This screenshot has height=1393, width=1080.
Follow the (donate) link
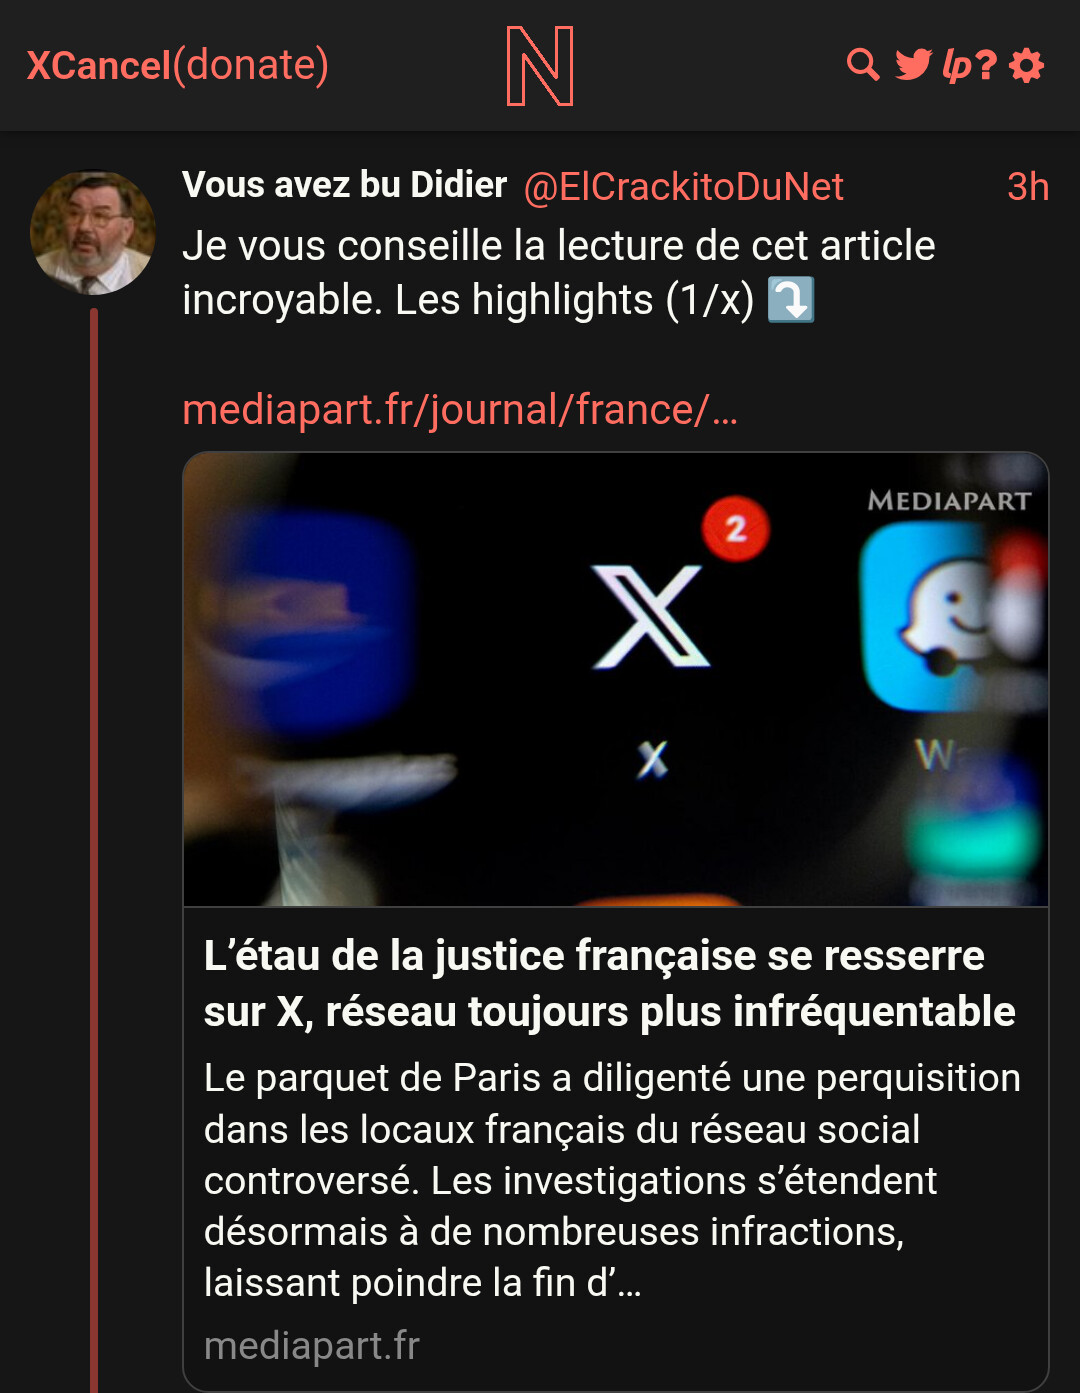click(251, 65)
